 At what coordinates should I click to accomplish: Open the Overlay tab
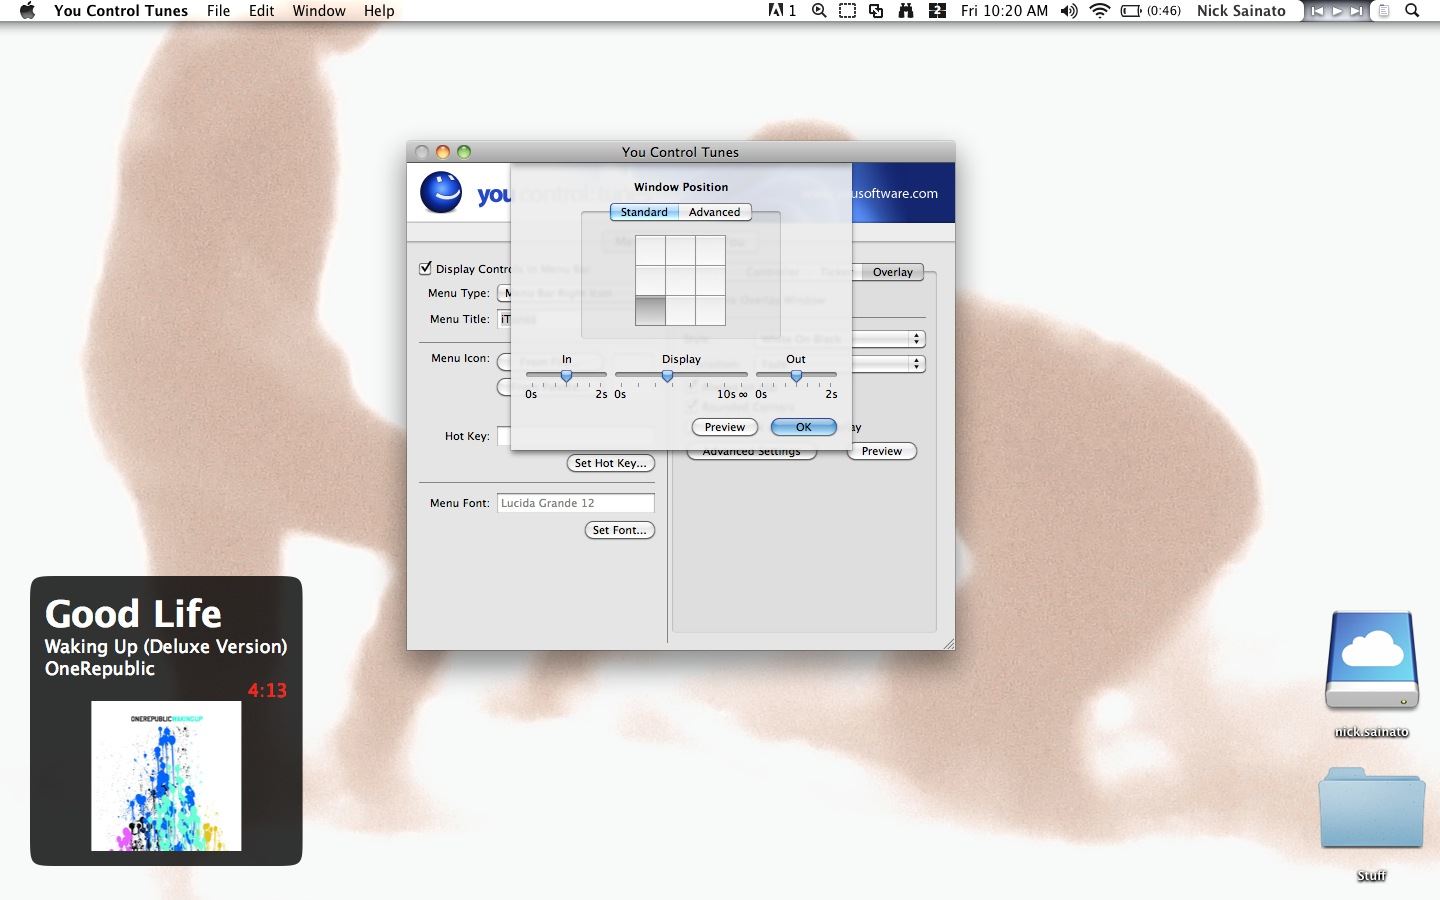pyautogui.click(x=892, y=272)
